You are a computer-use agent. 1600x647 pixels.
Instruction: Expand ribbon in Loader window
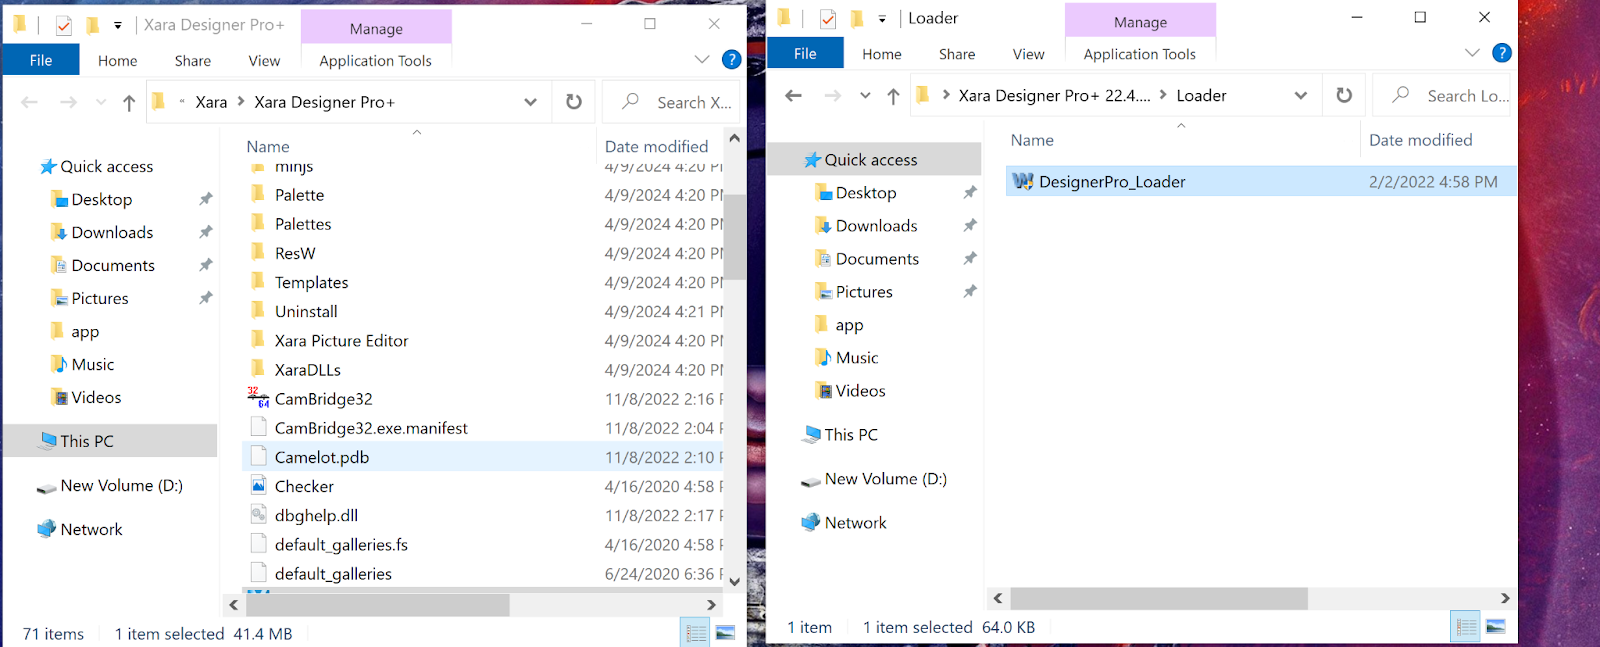tap(1472, 53)
